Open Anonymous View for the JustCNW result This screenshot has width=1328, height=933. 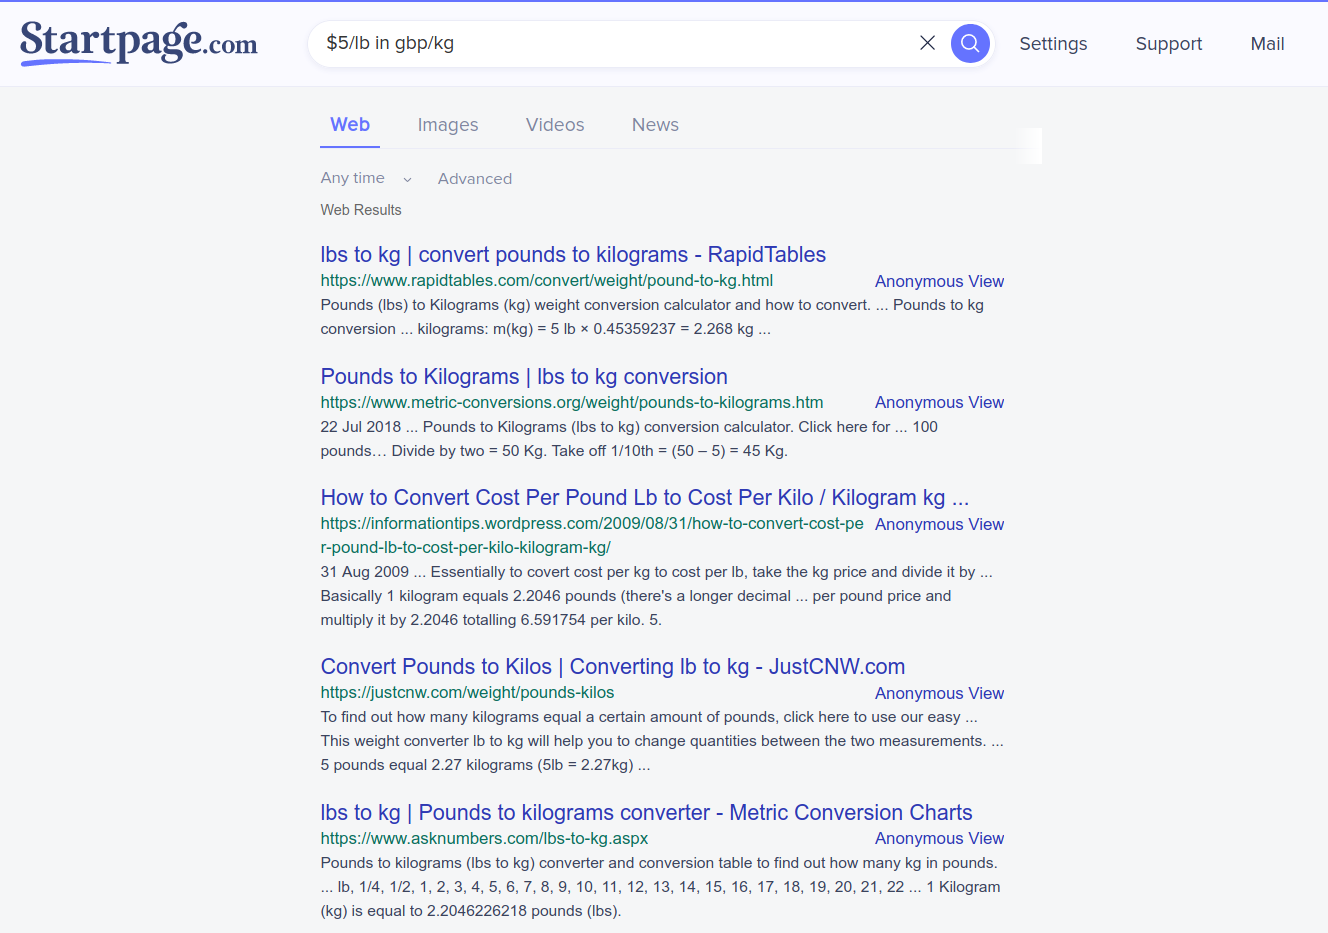[939, 694]
